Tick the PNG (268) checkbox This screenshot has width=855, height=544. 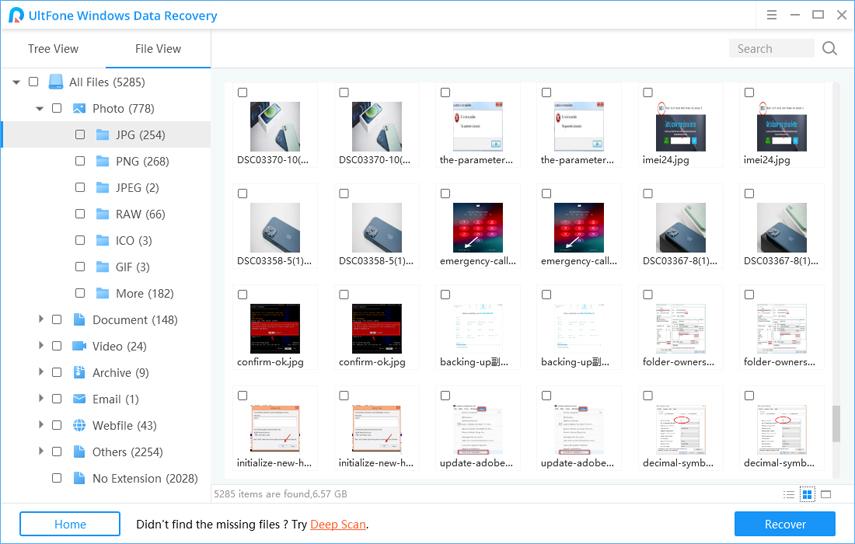pos(80,161)
